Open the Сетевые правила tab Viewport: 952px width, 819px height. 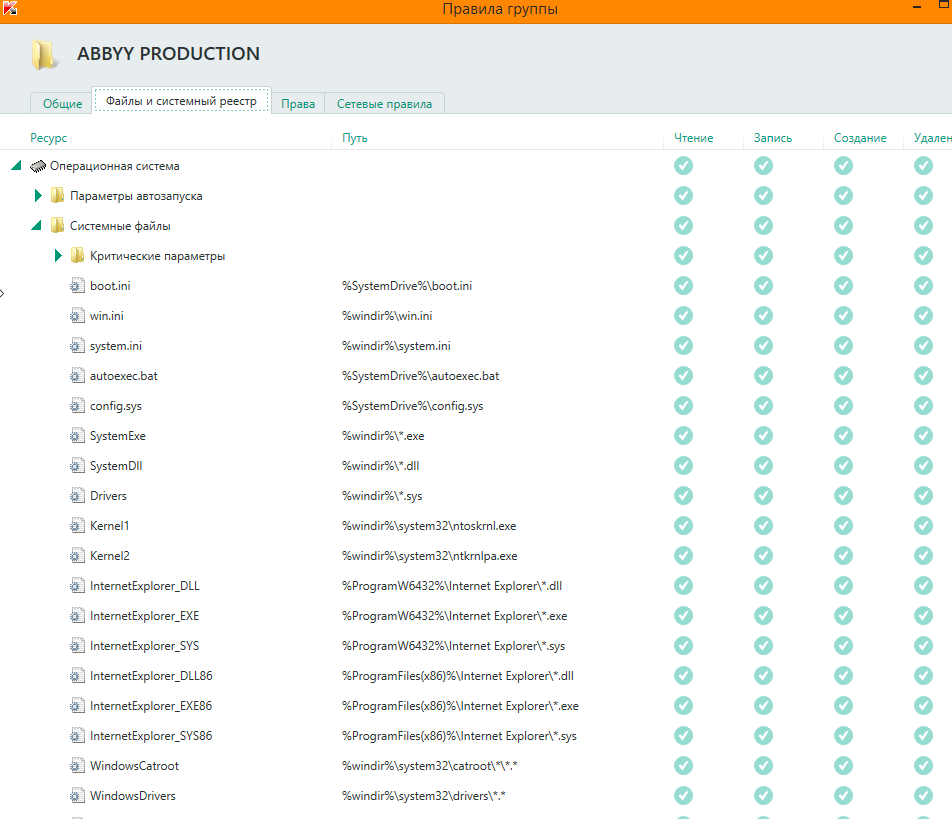pos(384,103)
